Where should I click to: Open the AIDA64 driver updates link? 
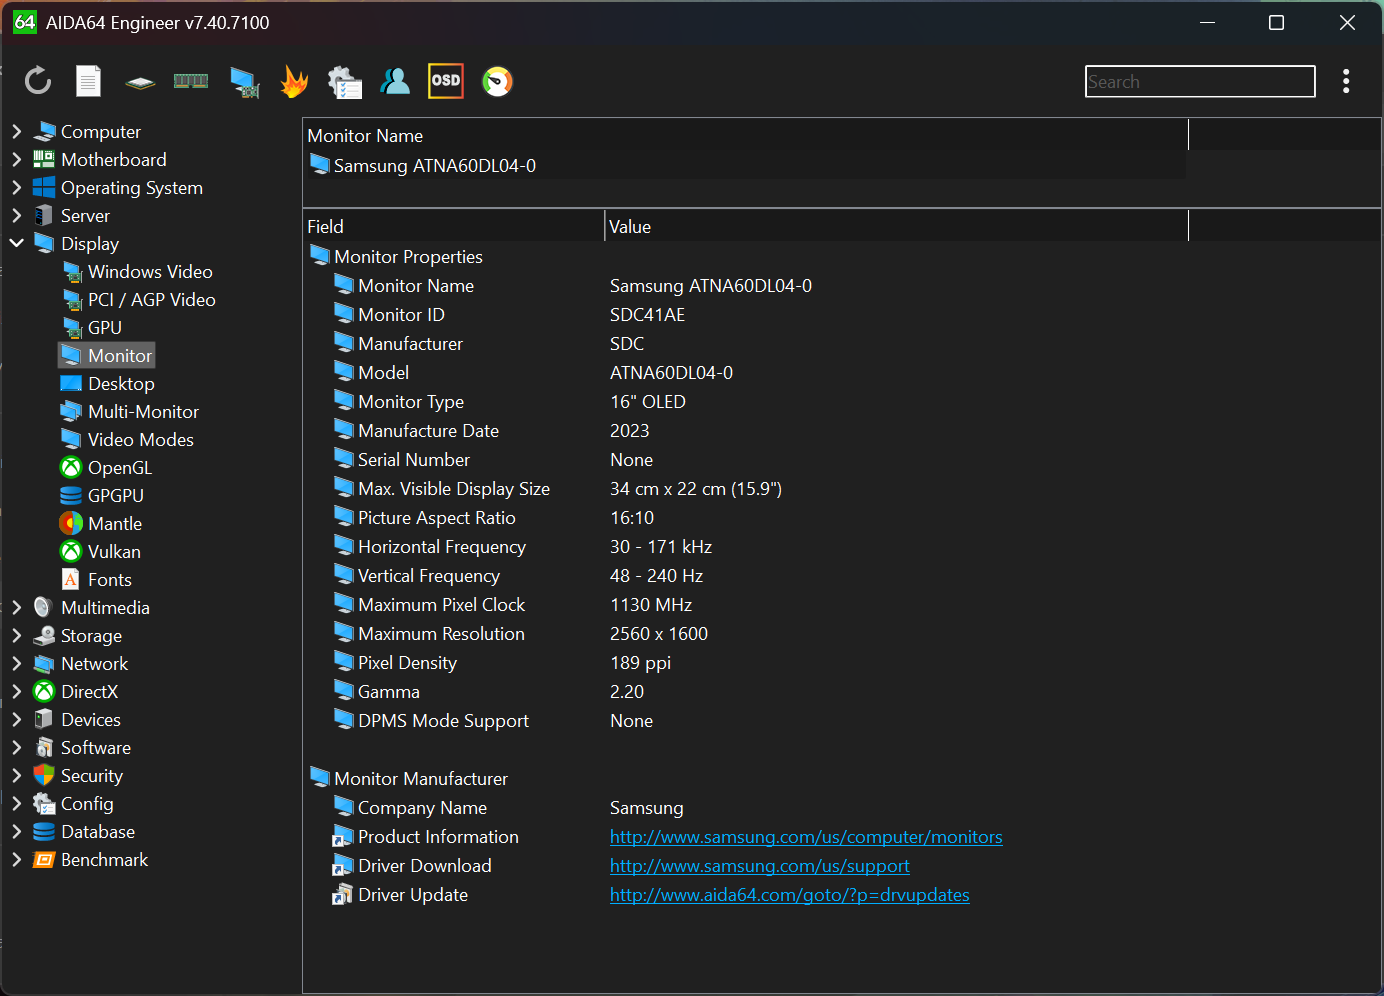tap(789, 895)
